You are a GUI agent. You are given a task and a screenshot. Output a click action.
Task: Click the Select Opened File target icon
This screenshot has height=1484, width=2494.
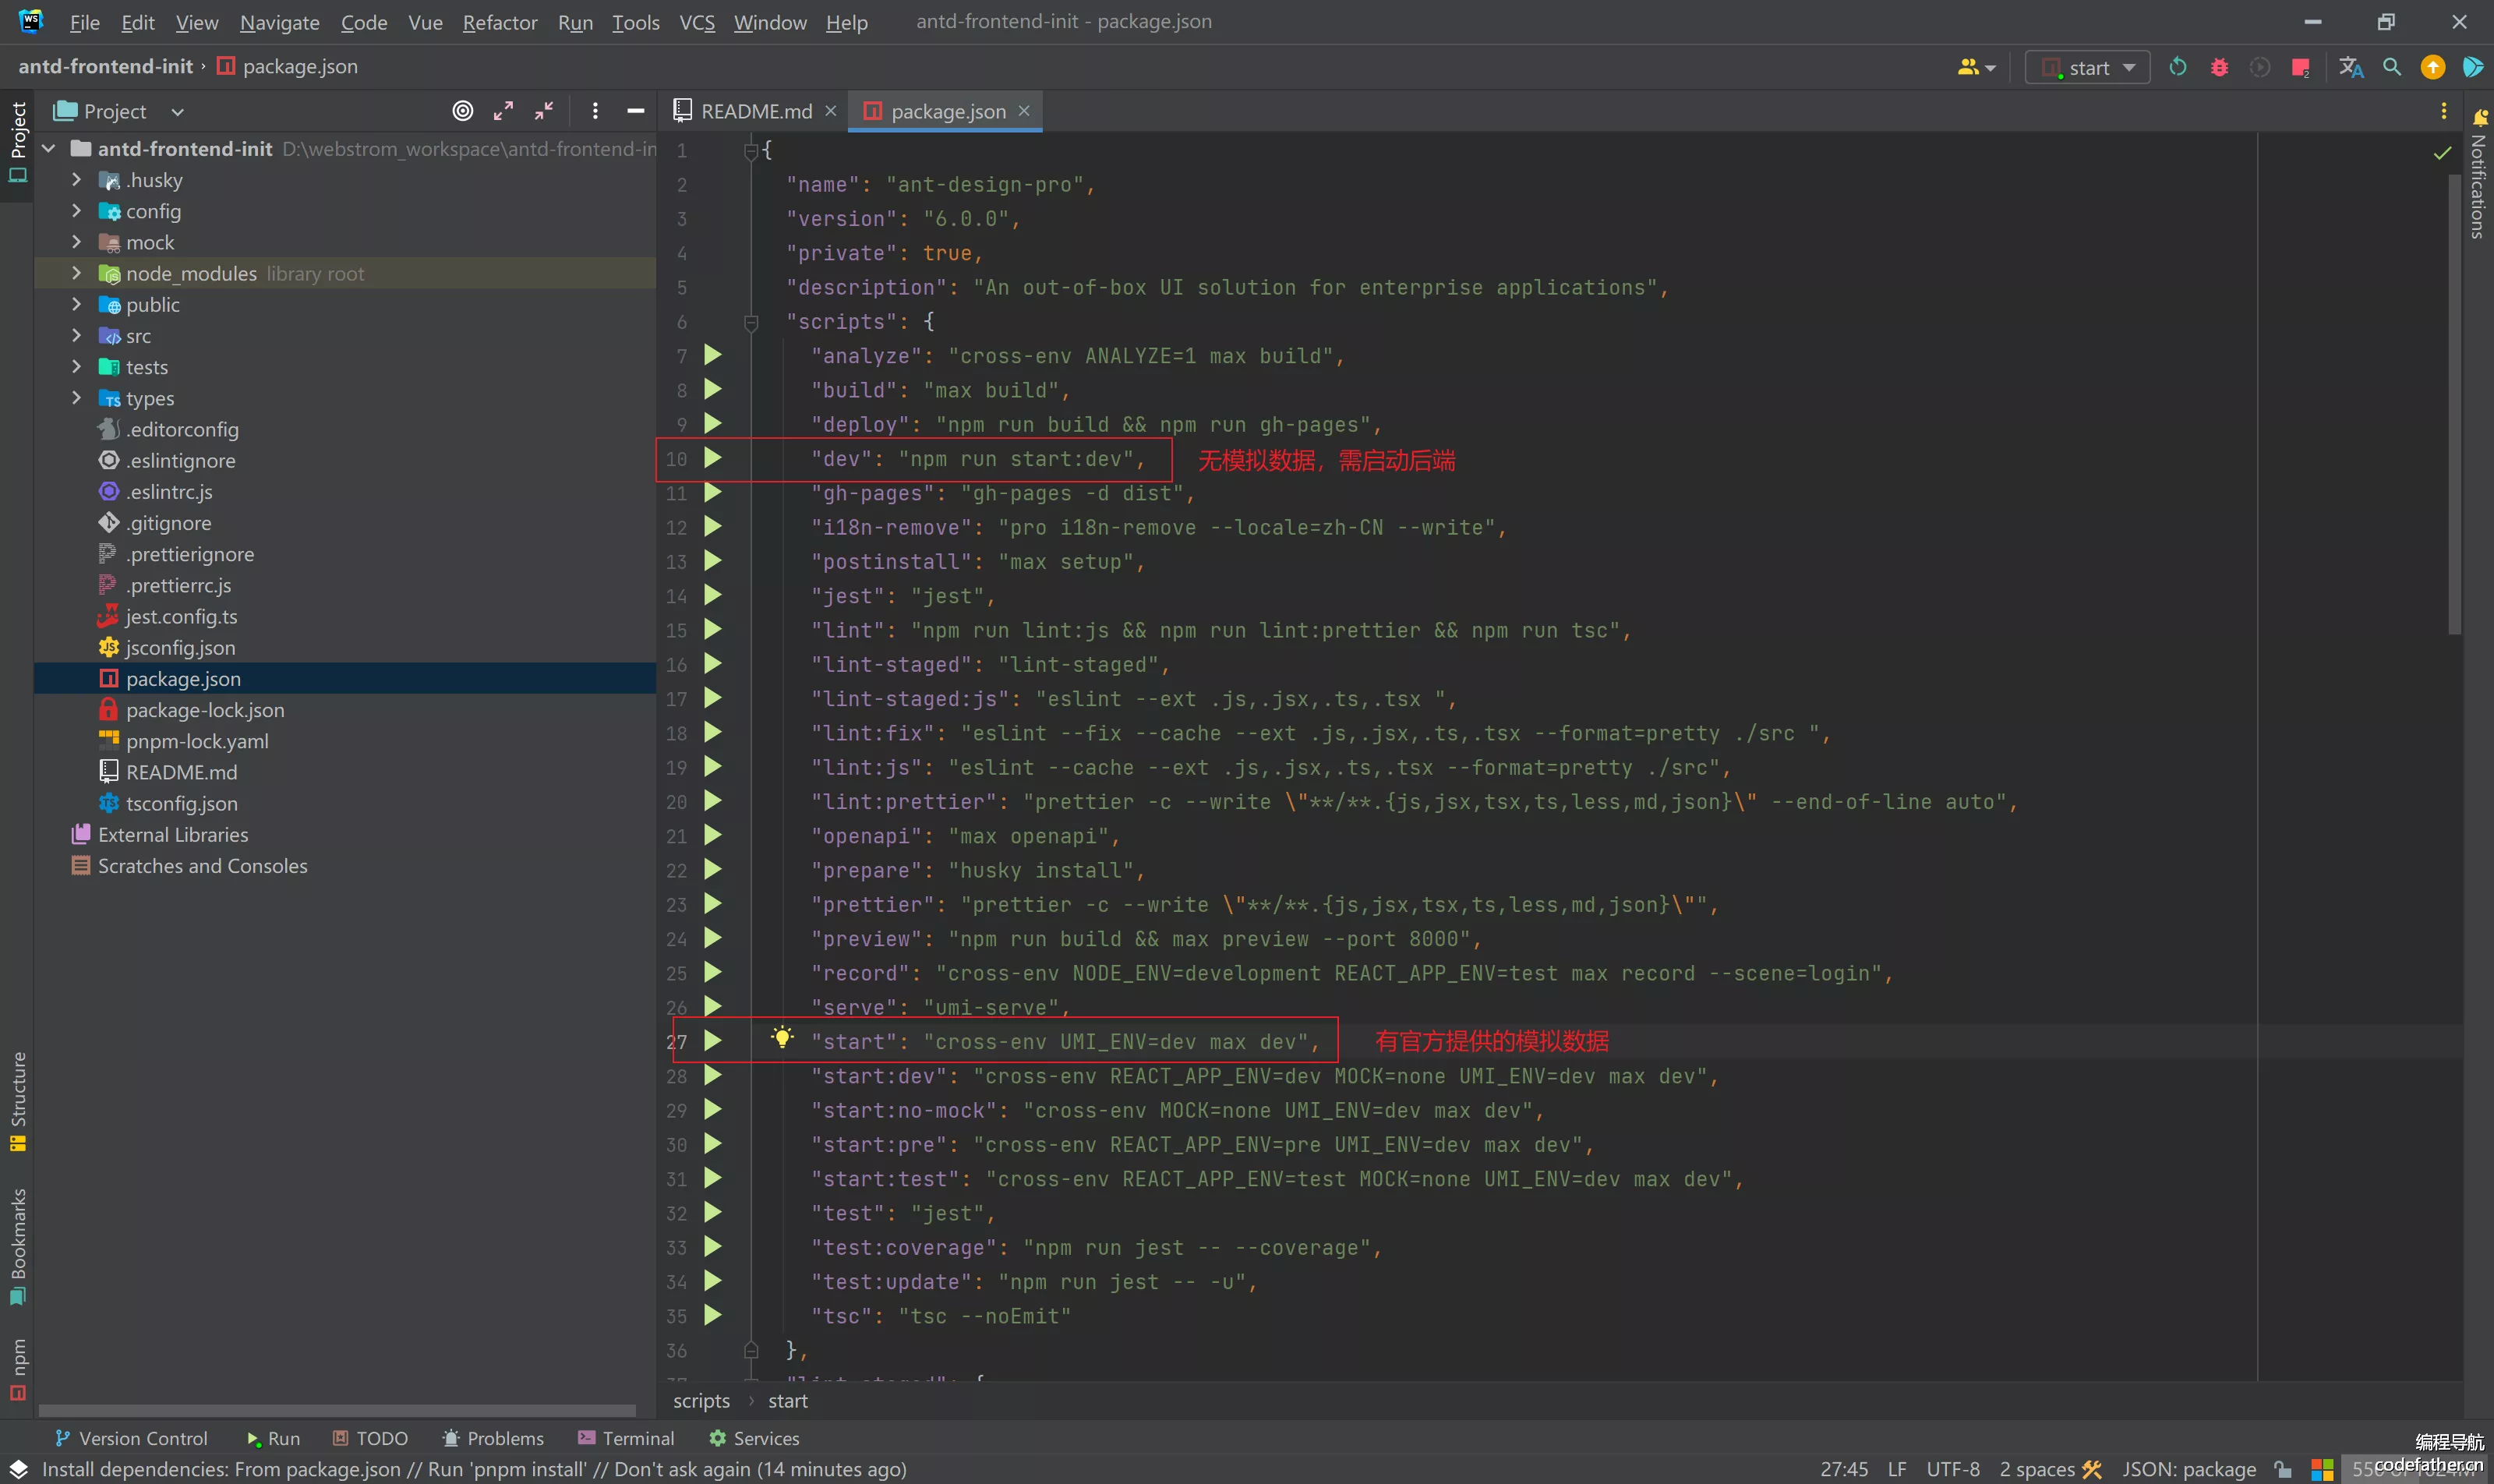click(462, 111)
